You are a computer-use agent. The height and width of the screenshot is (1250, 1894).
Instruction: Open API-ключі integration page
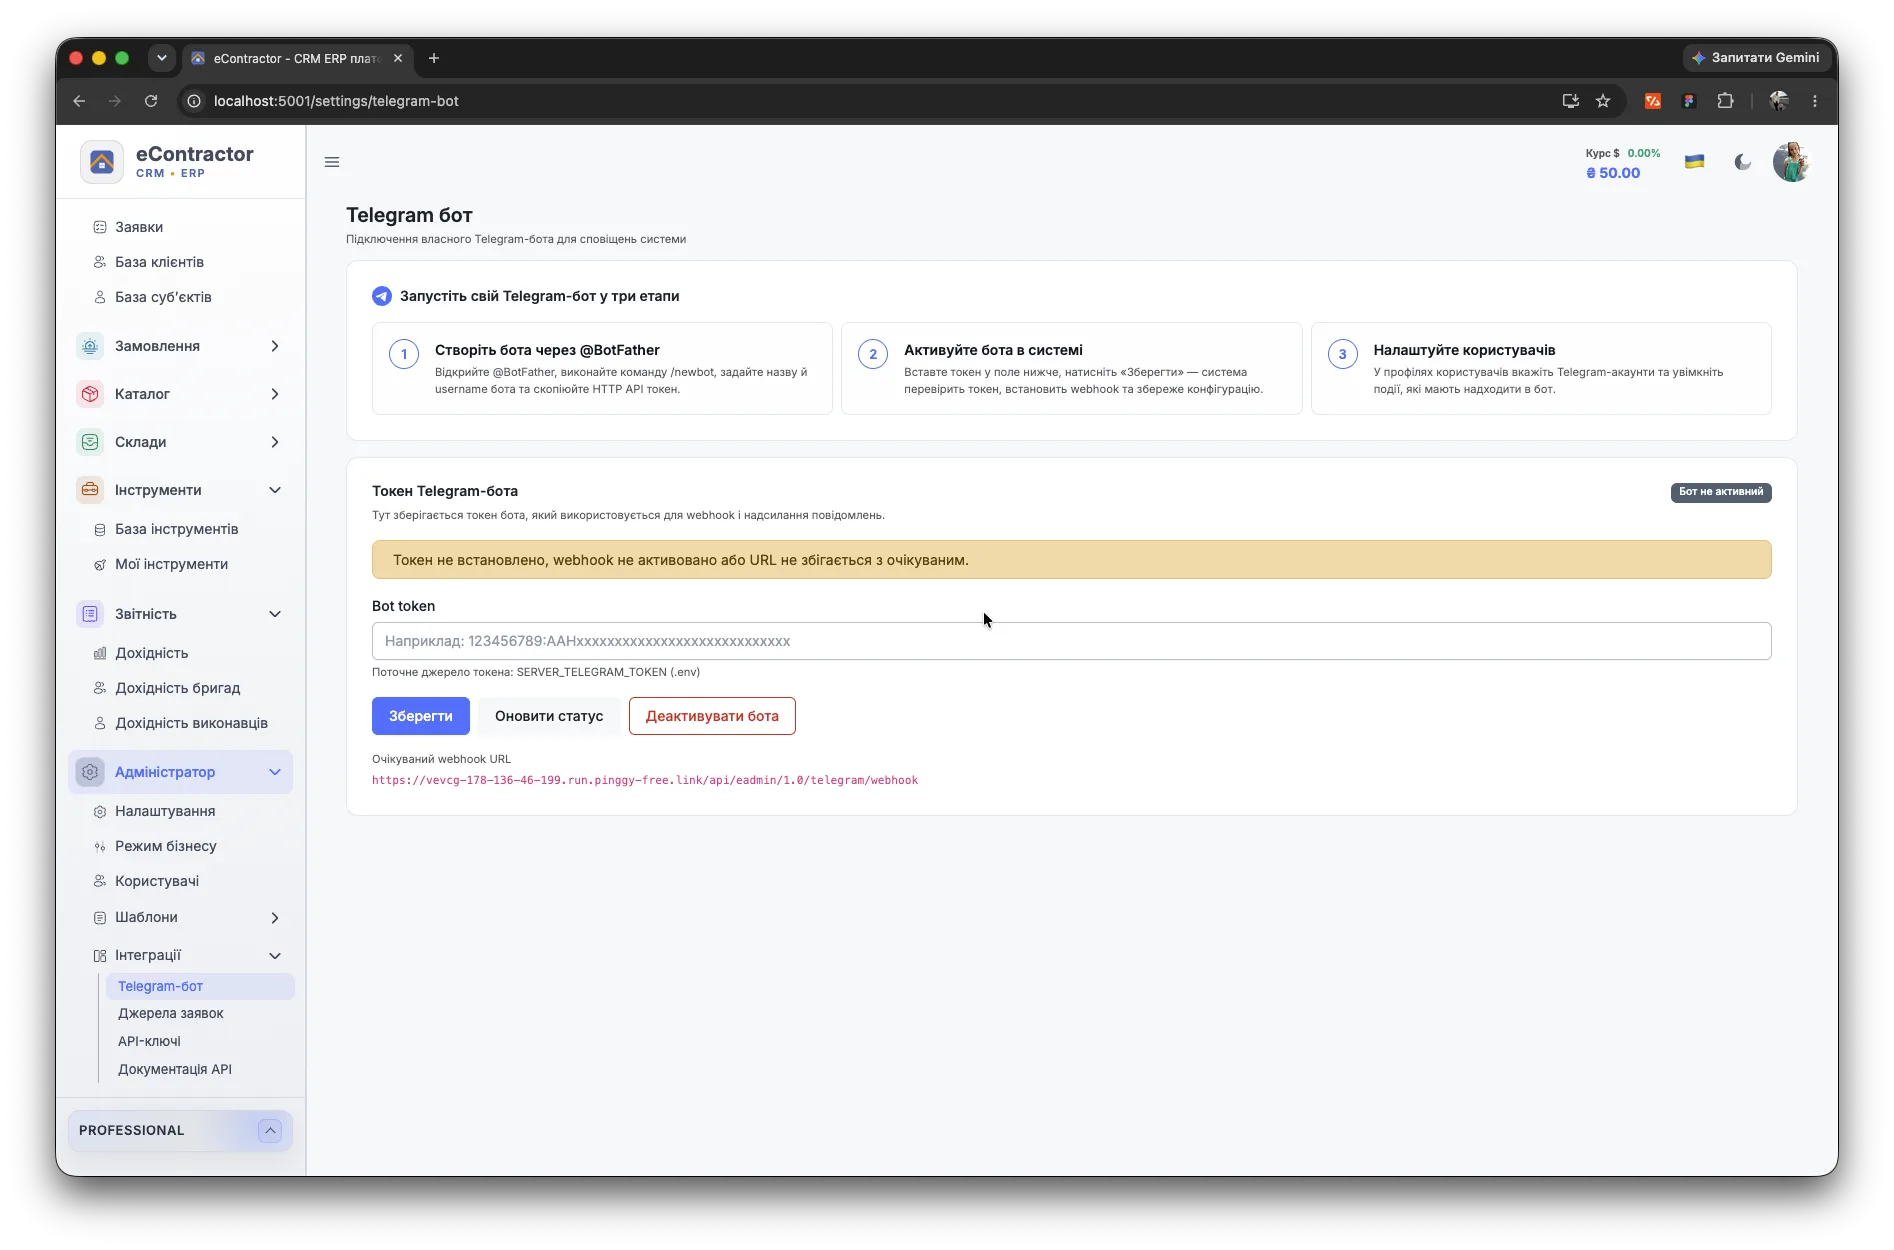pyautogui.click(x=149, y=1041)
